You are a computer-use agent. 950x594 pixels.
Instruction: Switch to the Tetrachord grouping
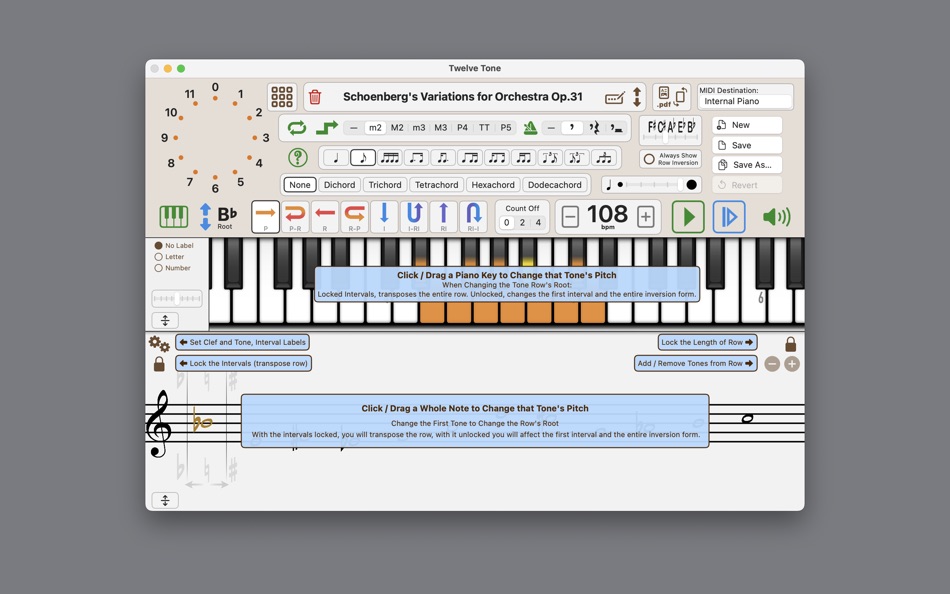[439, 184]
